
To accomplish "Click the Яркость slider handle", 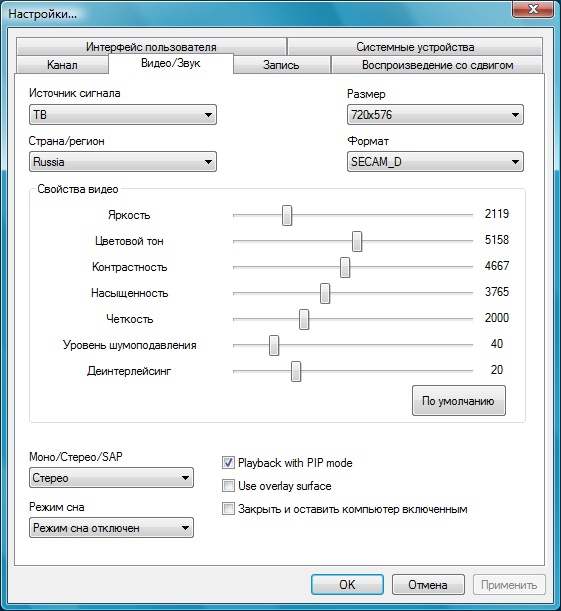I will 287,215.
